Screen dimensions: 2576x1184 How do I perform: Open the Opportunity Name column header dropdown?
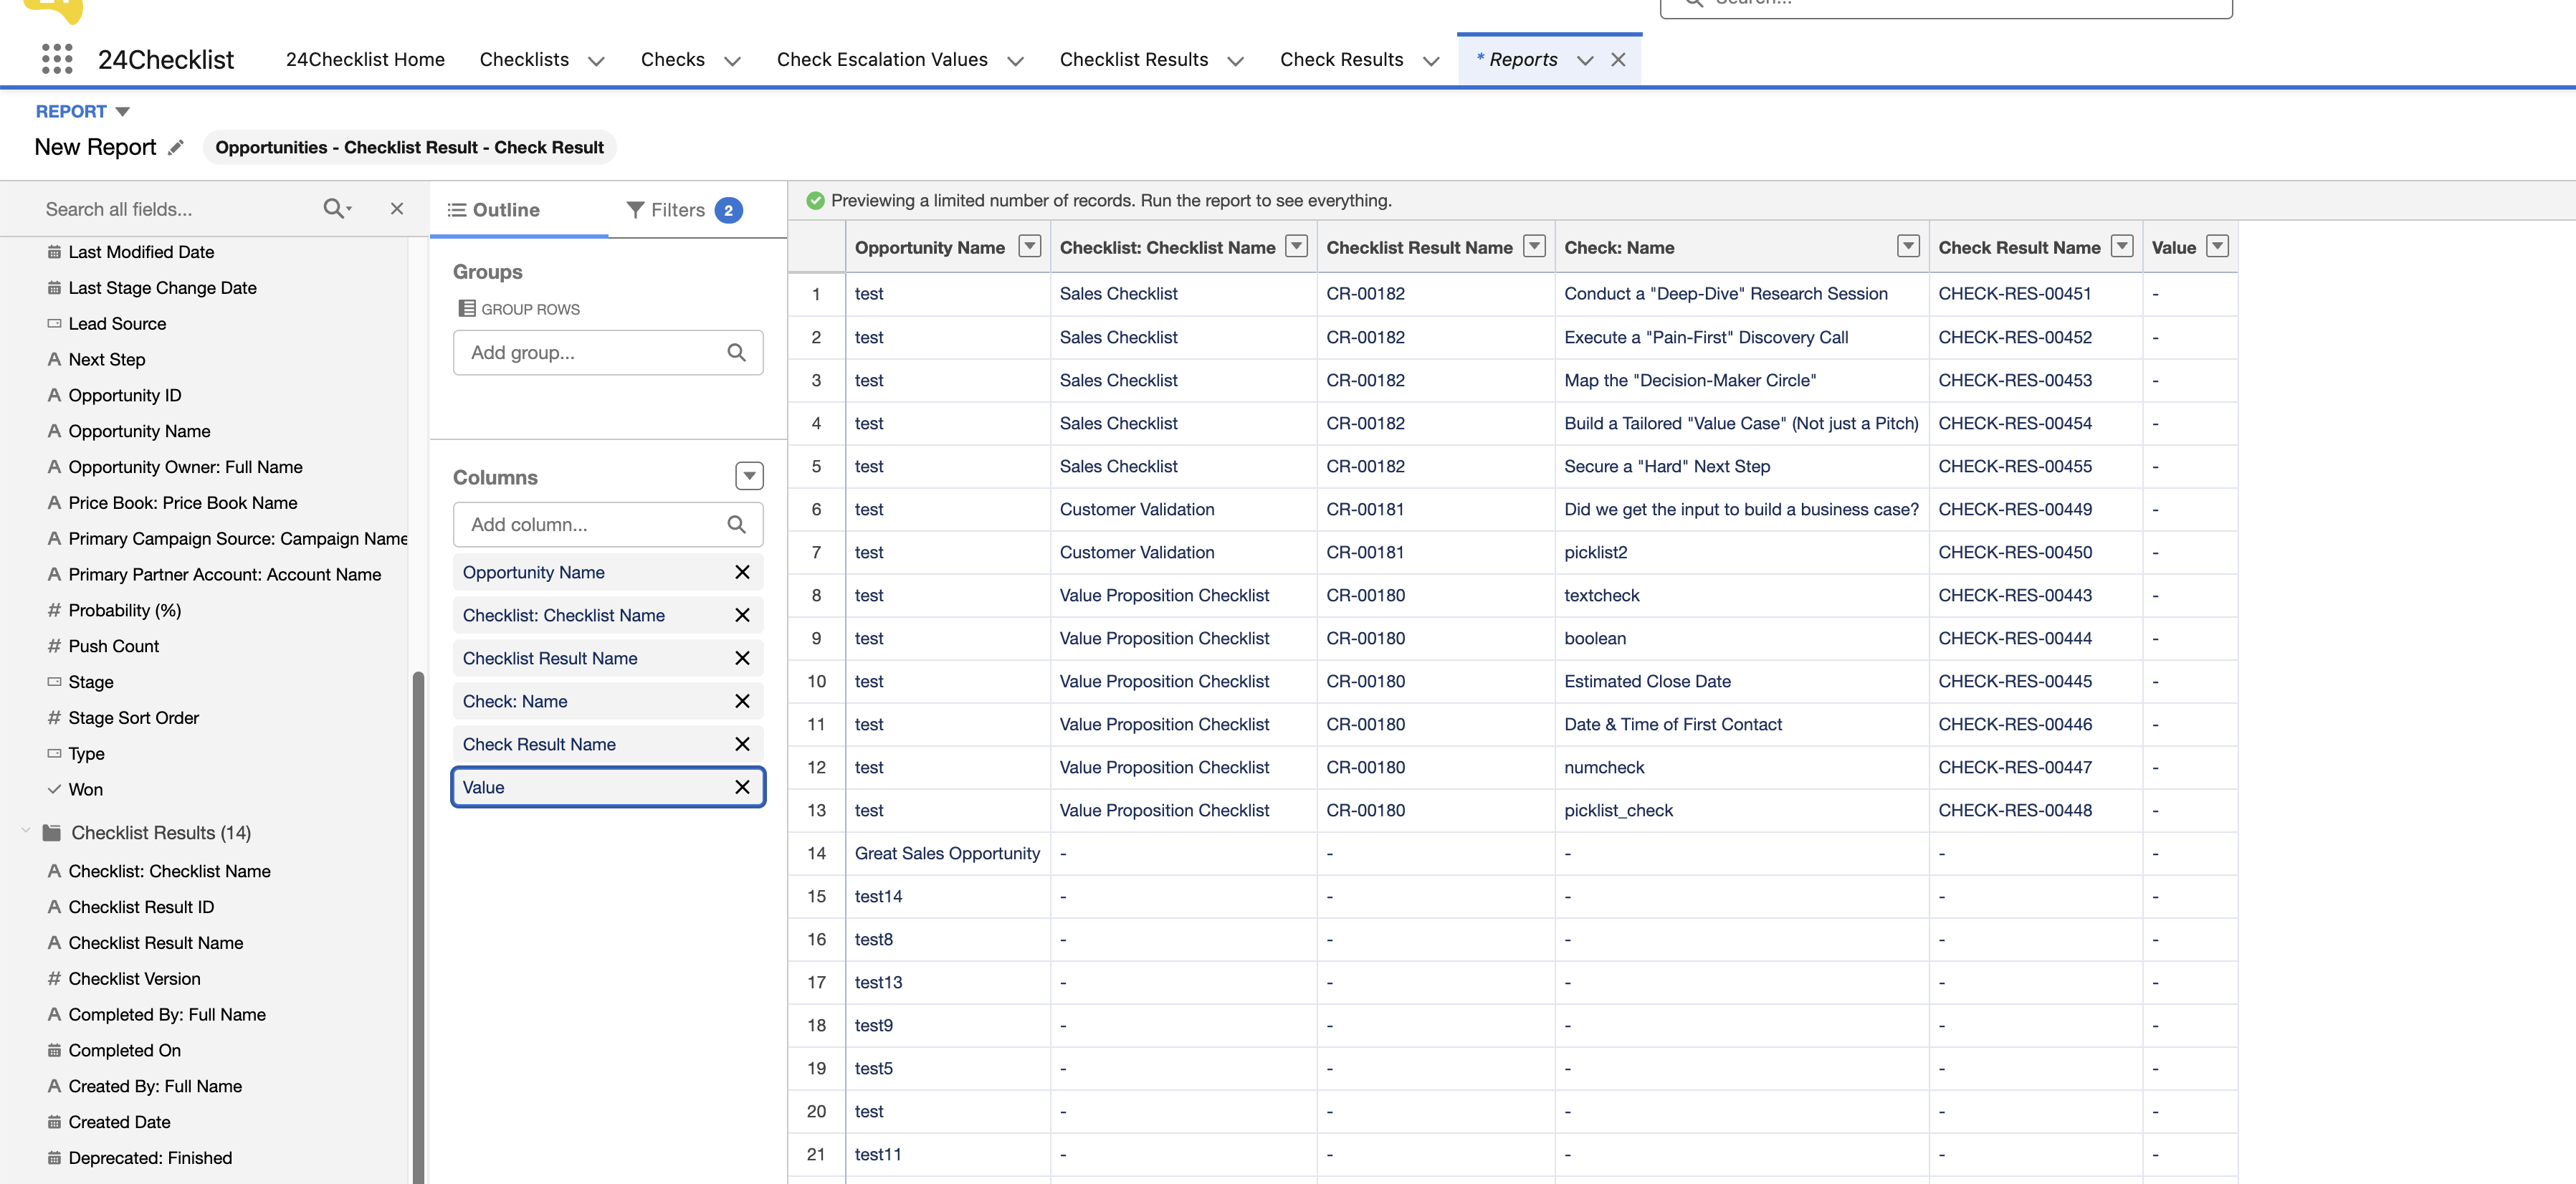(x=1029, y=246)
